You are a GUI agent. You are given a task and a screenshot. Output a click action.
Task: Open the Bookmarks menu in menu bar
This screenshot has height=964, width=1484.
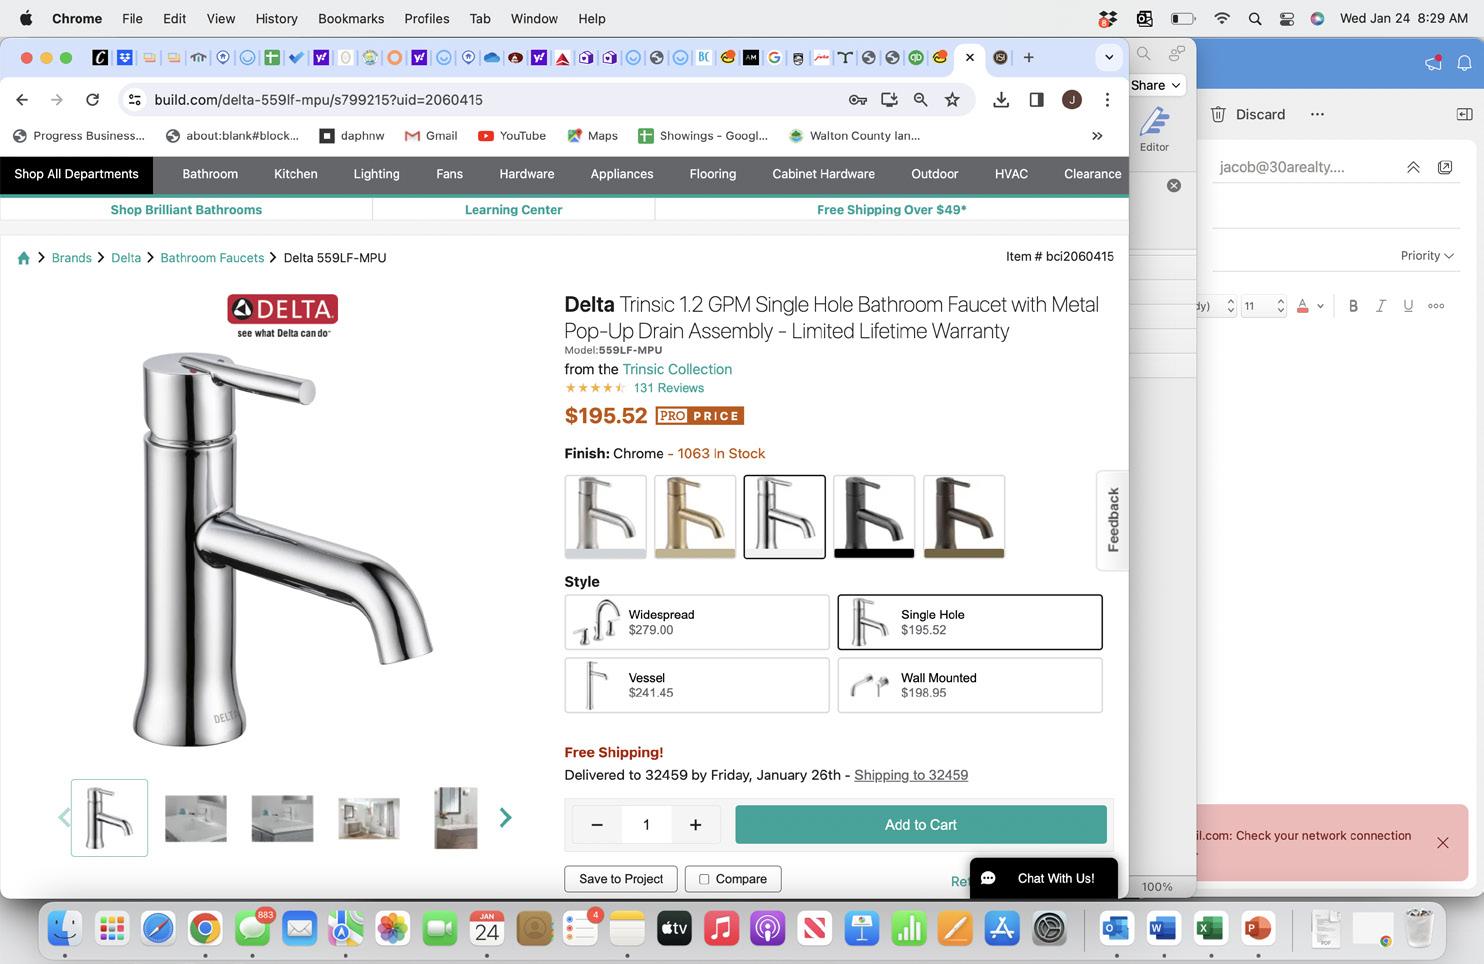[351, 18]
